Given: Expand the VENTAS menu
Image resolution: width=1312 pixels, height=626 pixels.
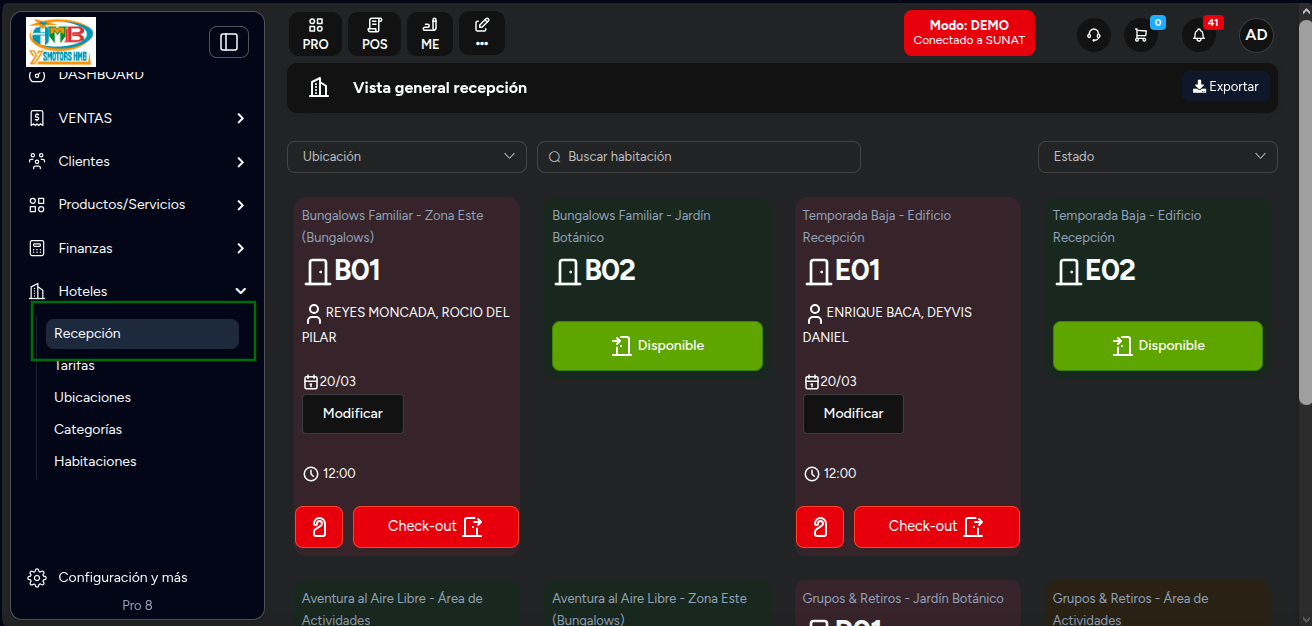Looking at the screenshot, I should coord(138,118).
